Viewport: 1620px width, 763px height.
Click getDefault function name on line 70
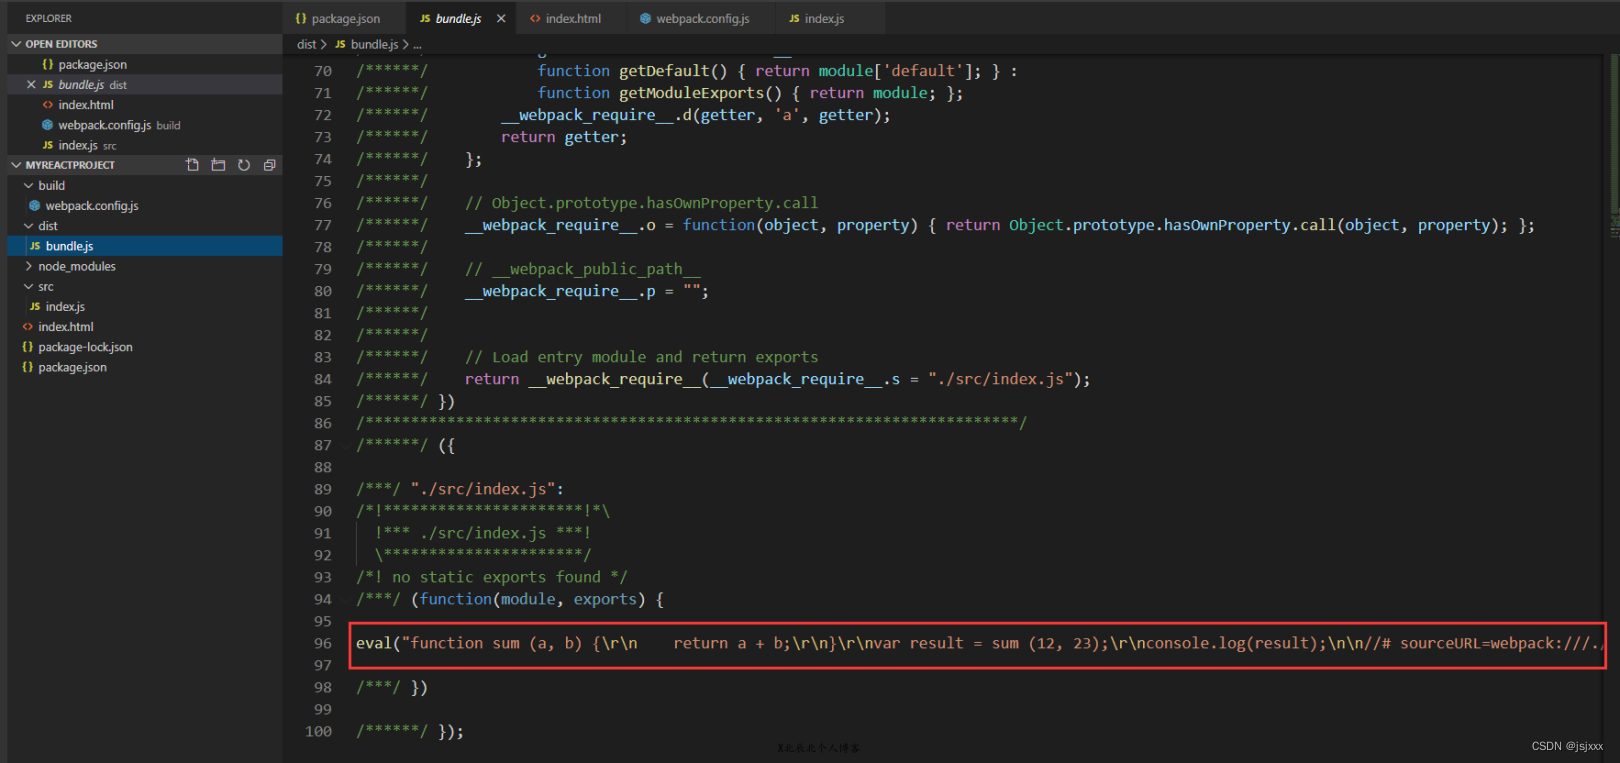(x=664, y=71)
